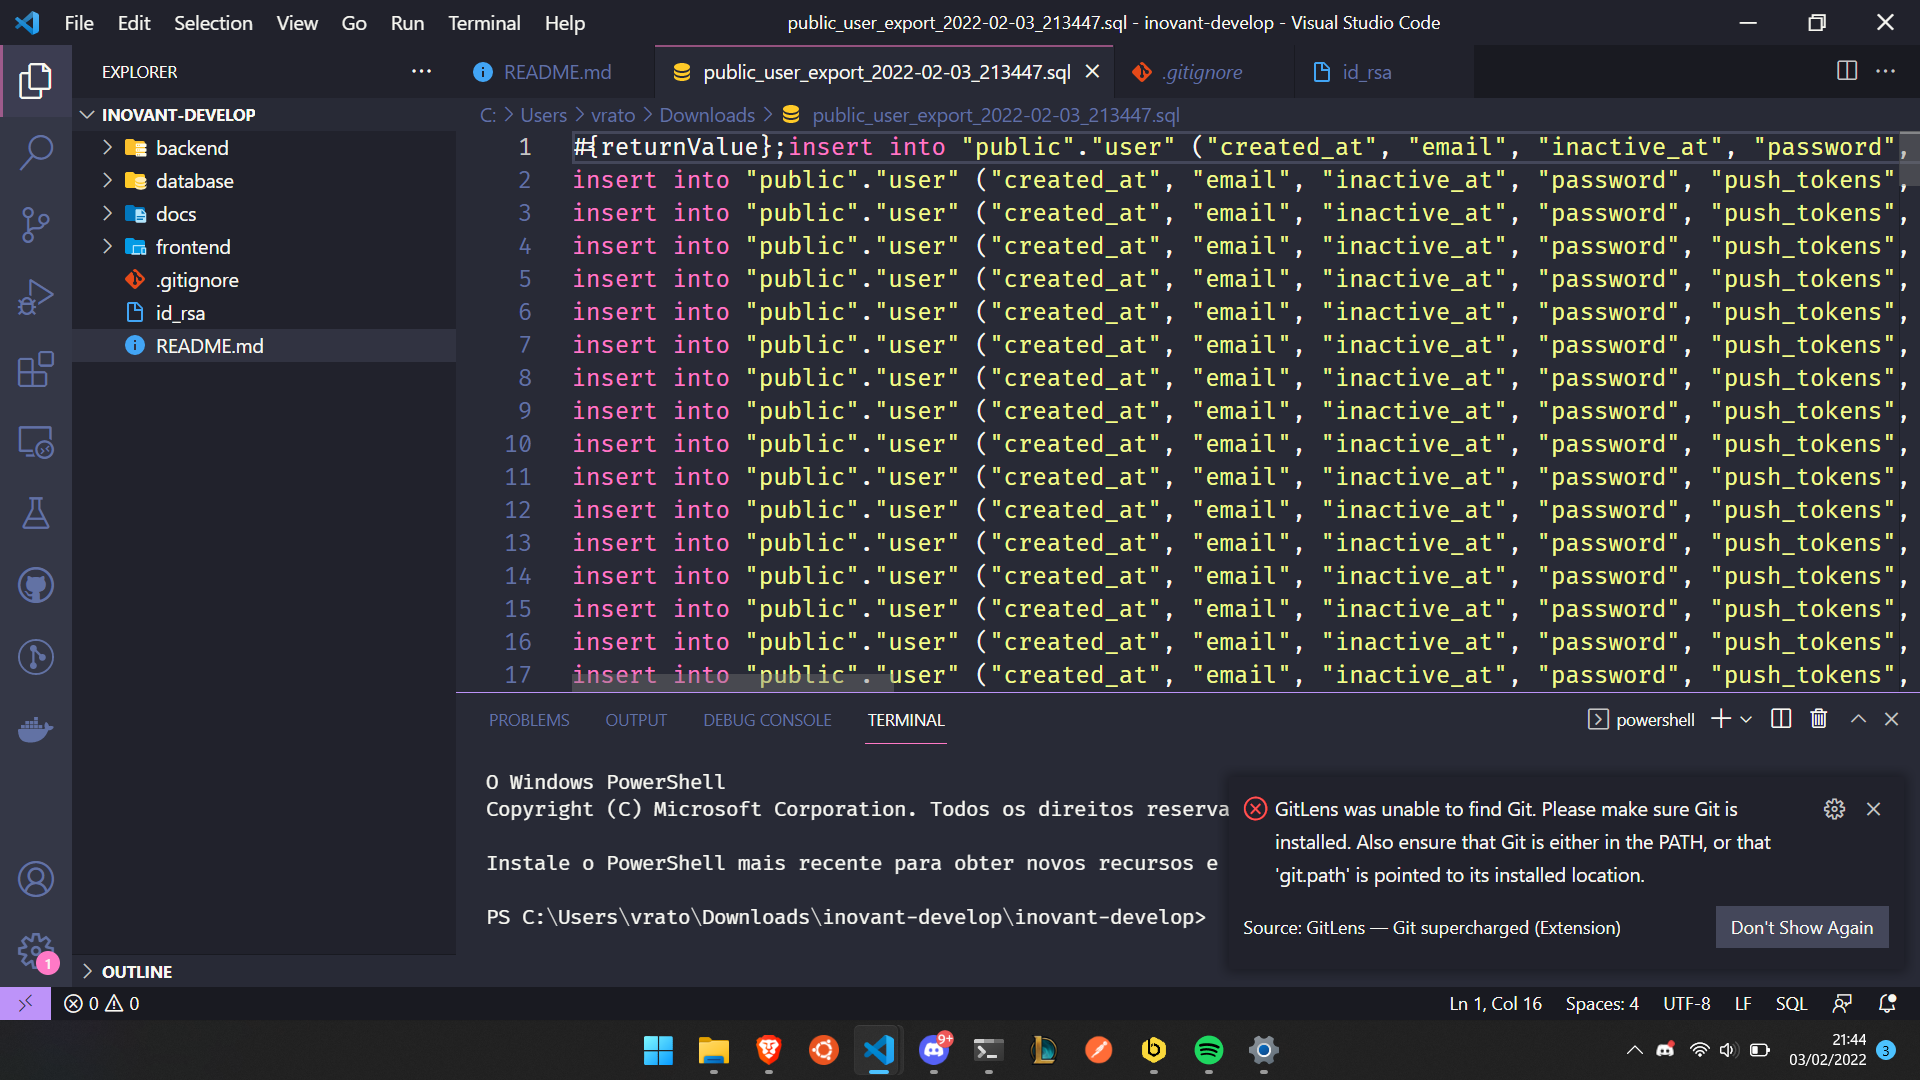Open notification settings gear in GitLens toast
Viewport: 1920px width, 1080px height.
point(1834,809)
